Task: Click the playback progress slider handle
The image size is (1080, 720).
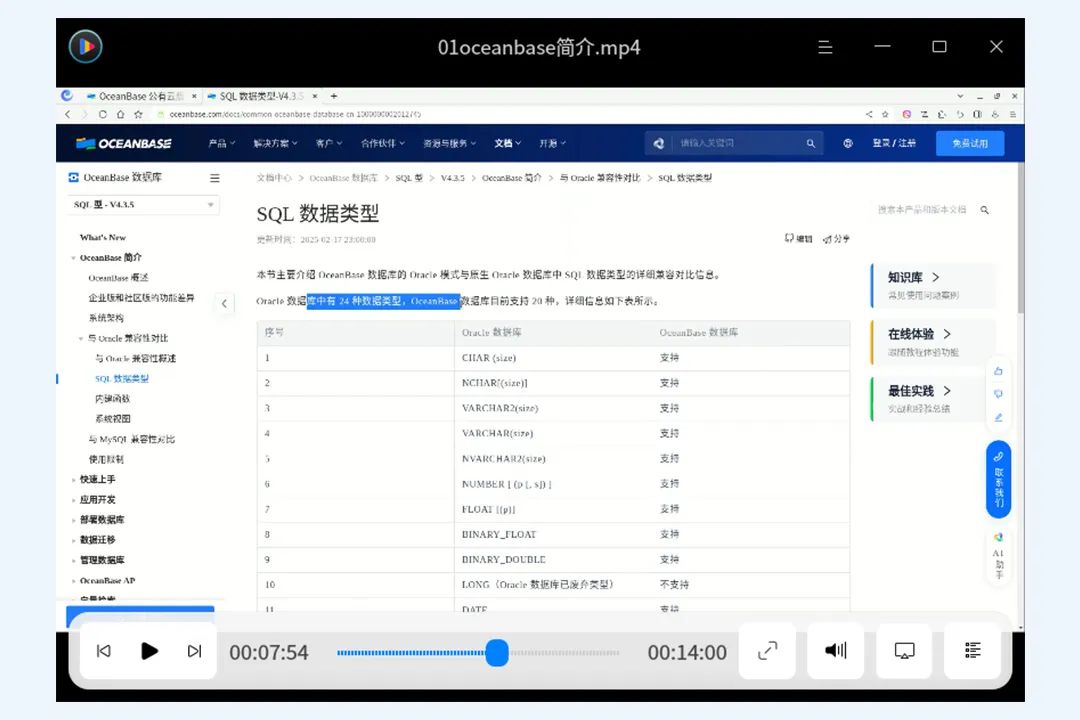Action: 497,652
